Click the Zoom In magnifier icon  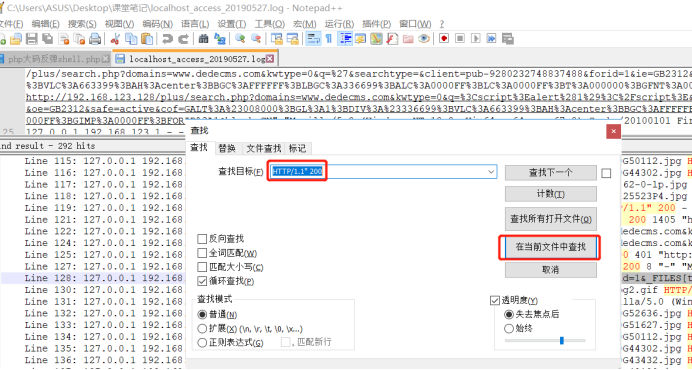click(x=240, y=39)
